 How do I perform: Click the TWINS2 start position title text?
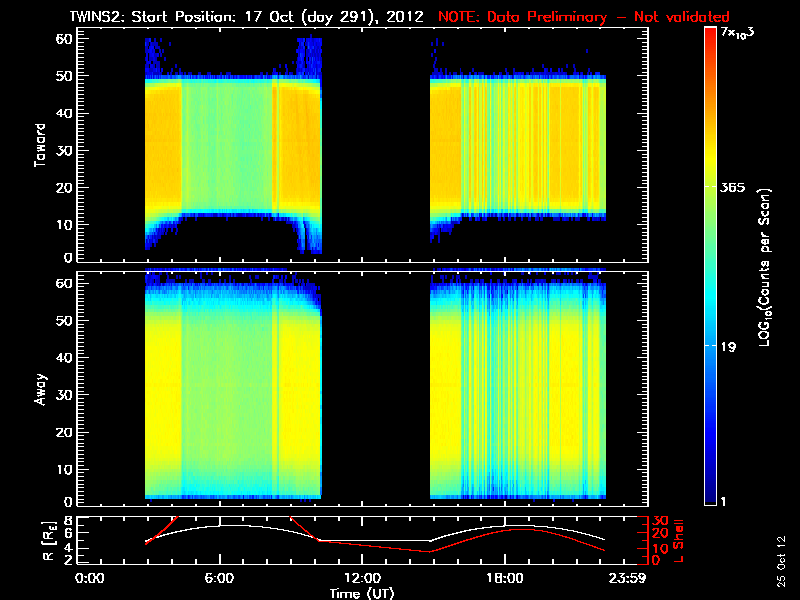pyautogui.click(x=246, y=17)
